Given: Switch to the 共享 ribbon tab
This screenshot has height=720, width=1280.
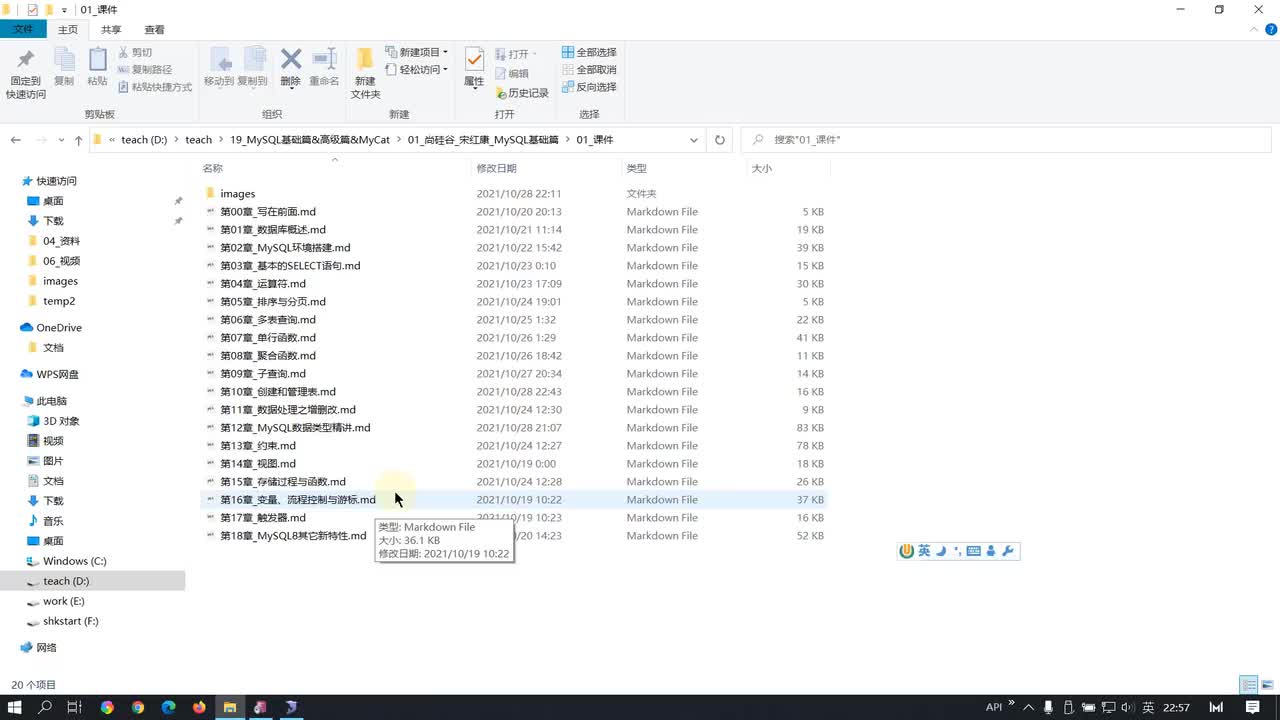Looking at the screenshot, I should [111, 30].
